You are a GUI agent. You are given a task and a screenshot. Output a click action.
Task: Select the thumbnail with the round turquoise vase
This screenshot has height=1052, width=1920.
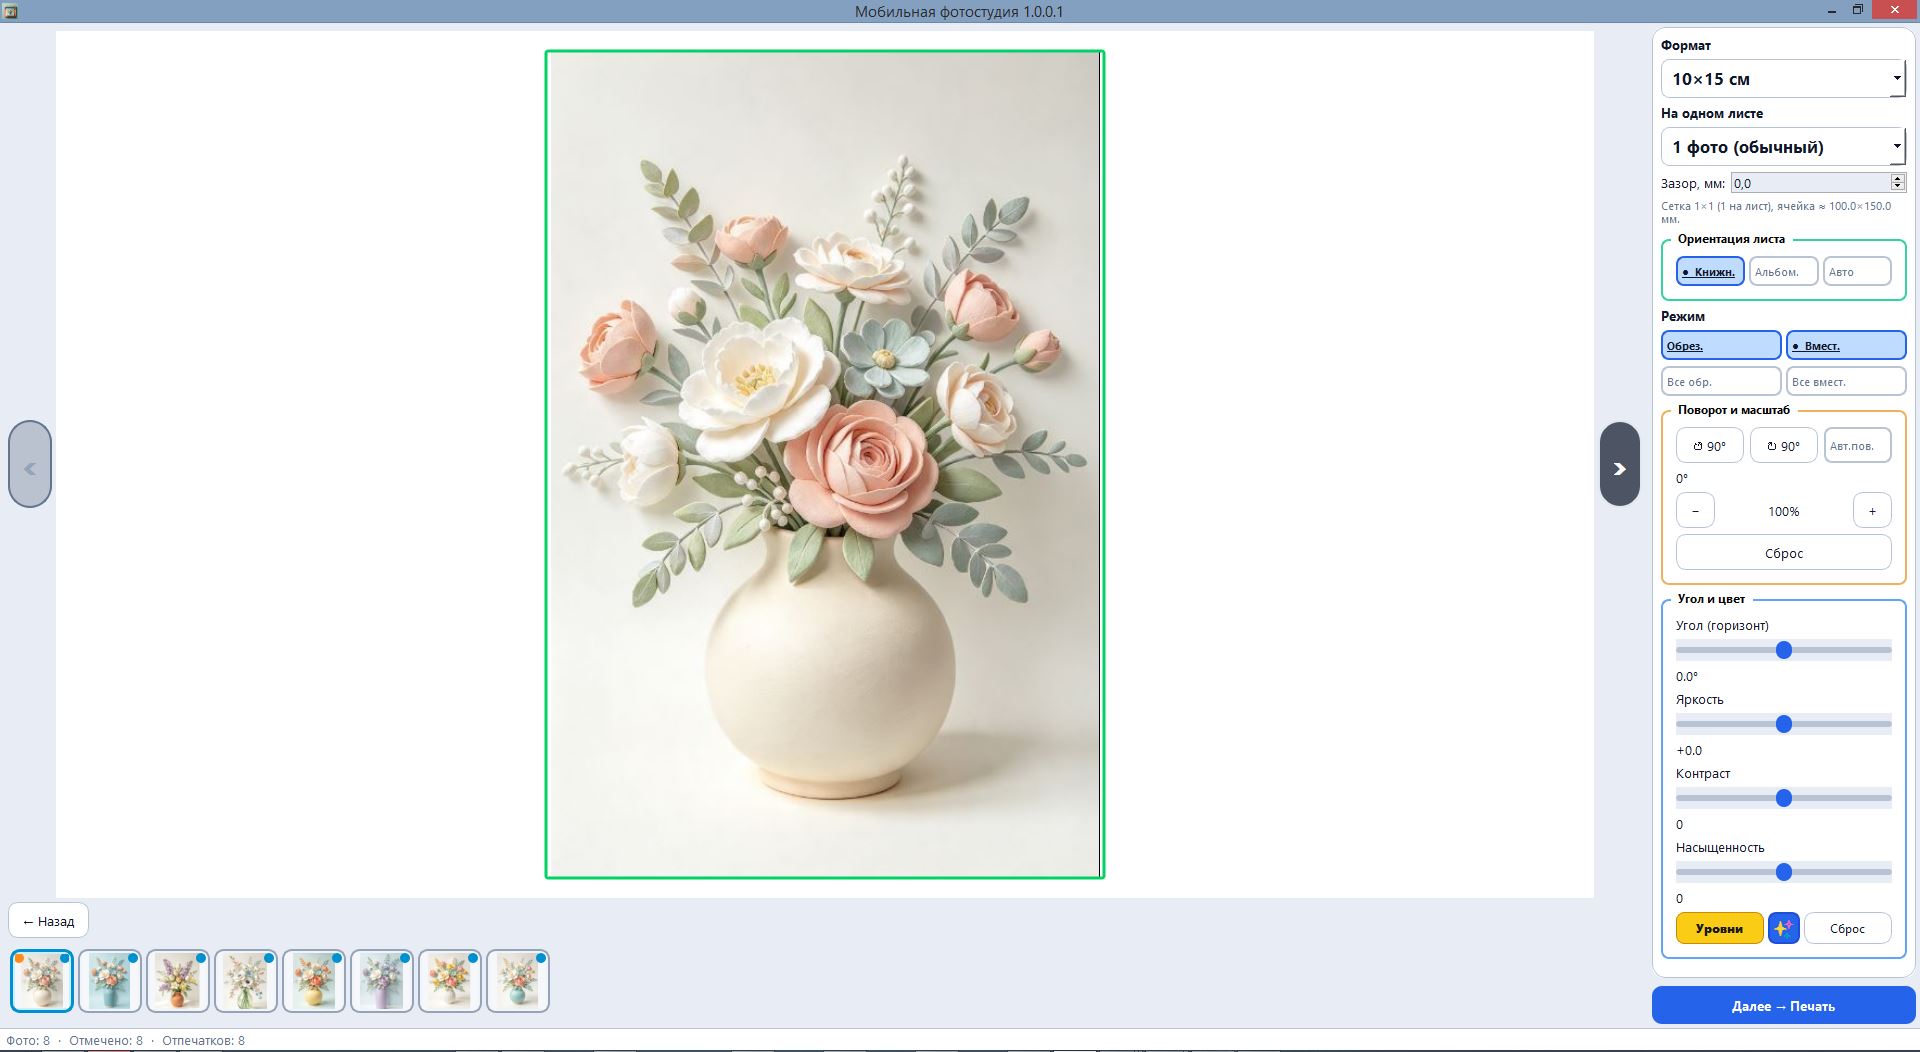click(x=518, y=981)
